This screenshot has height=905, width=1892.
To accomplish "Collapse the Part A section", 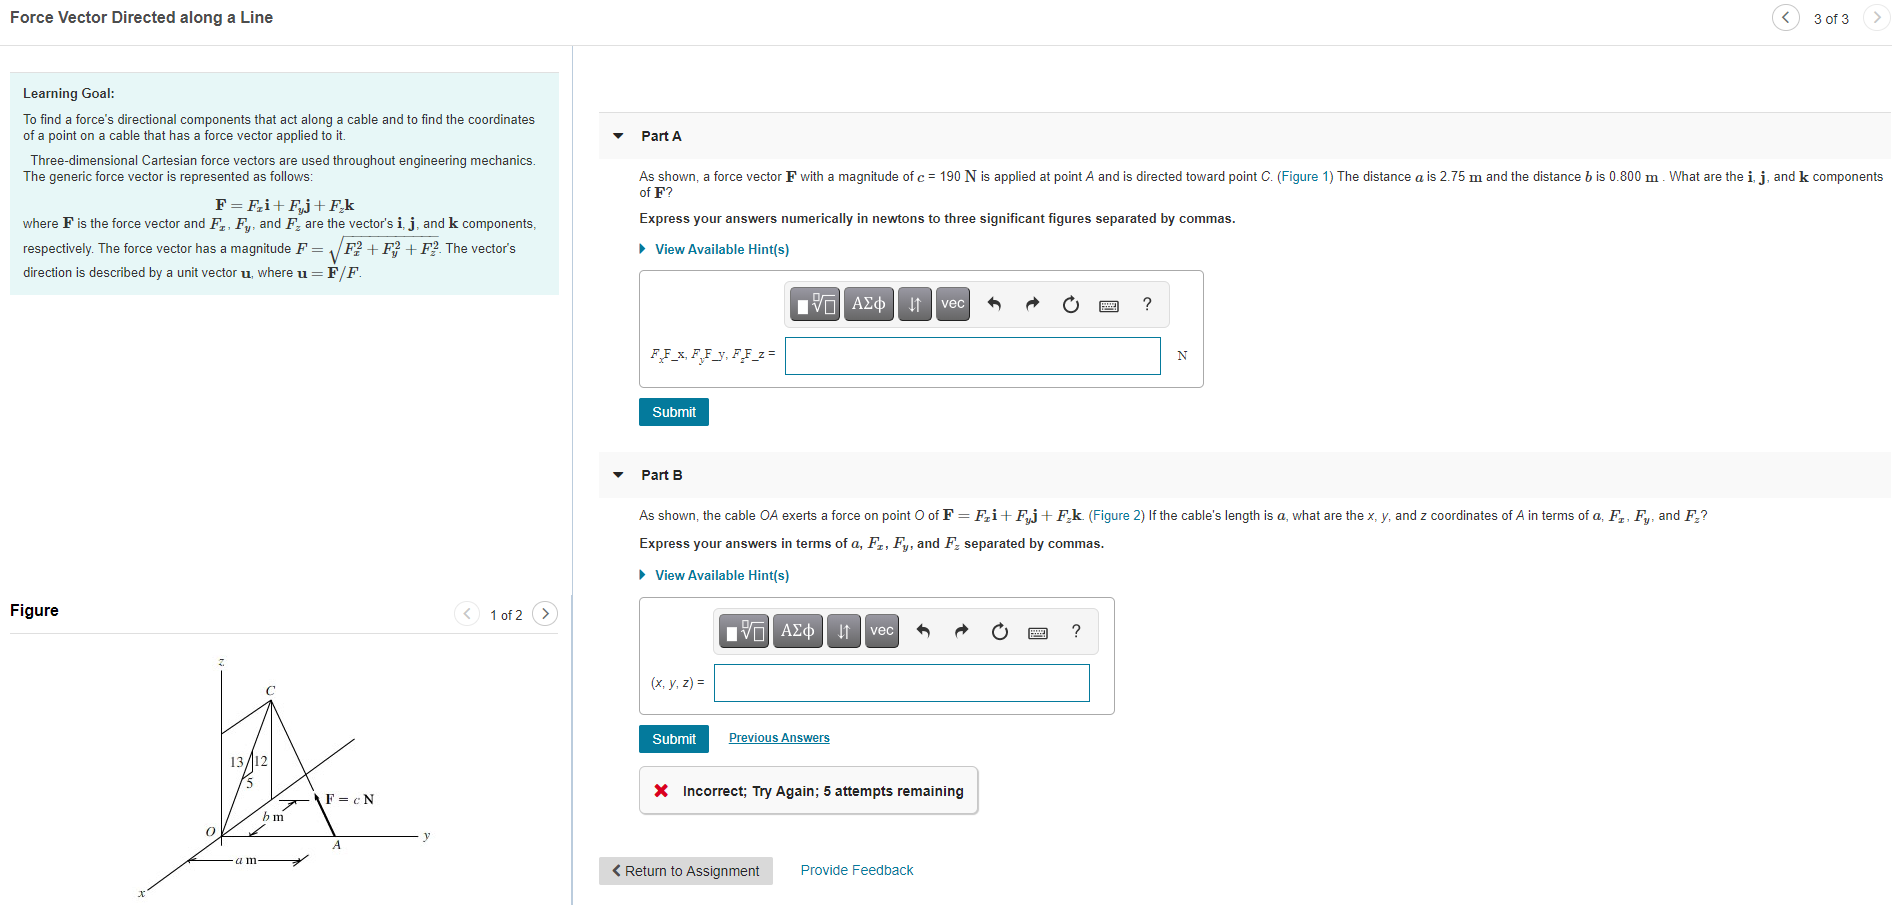I will click(617, 136).
